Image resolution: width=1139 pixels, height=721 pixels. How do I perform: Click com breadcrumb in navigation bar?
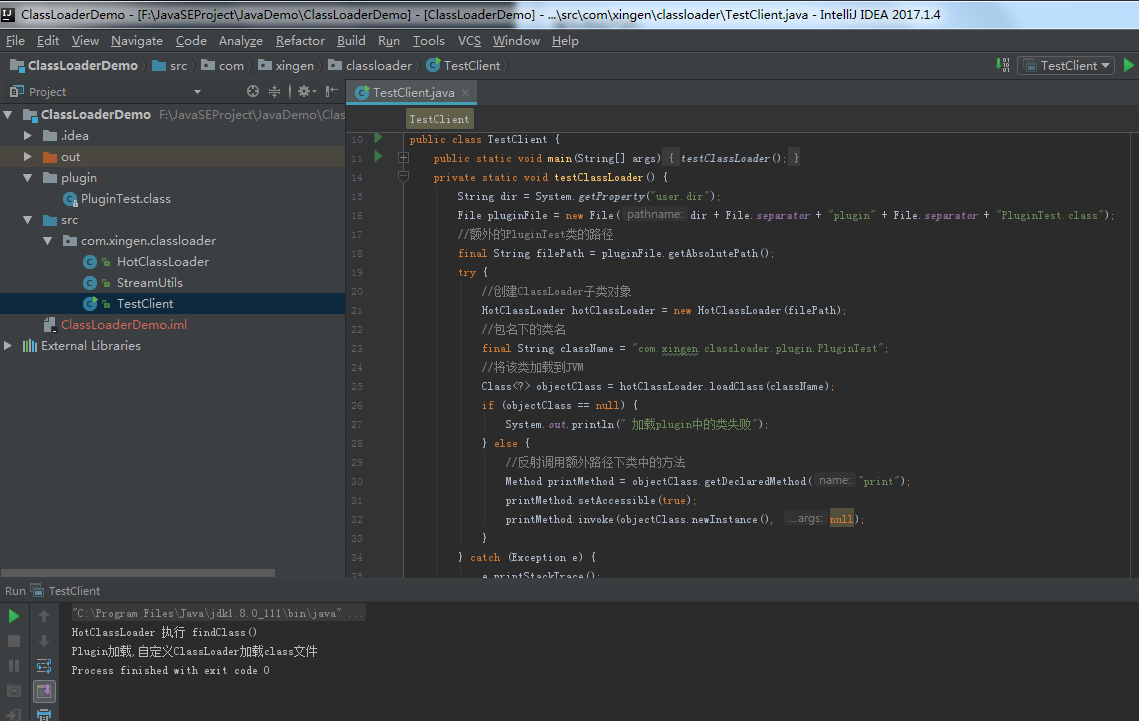click(222, 65)
